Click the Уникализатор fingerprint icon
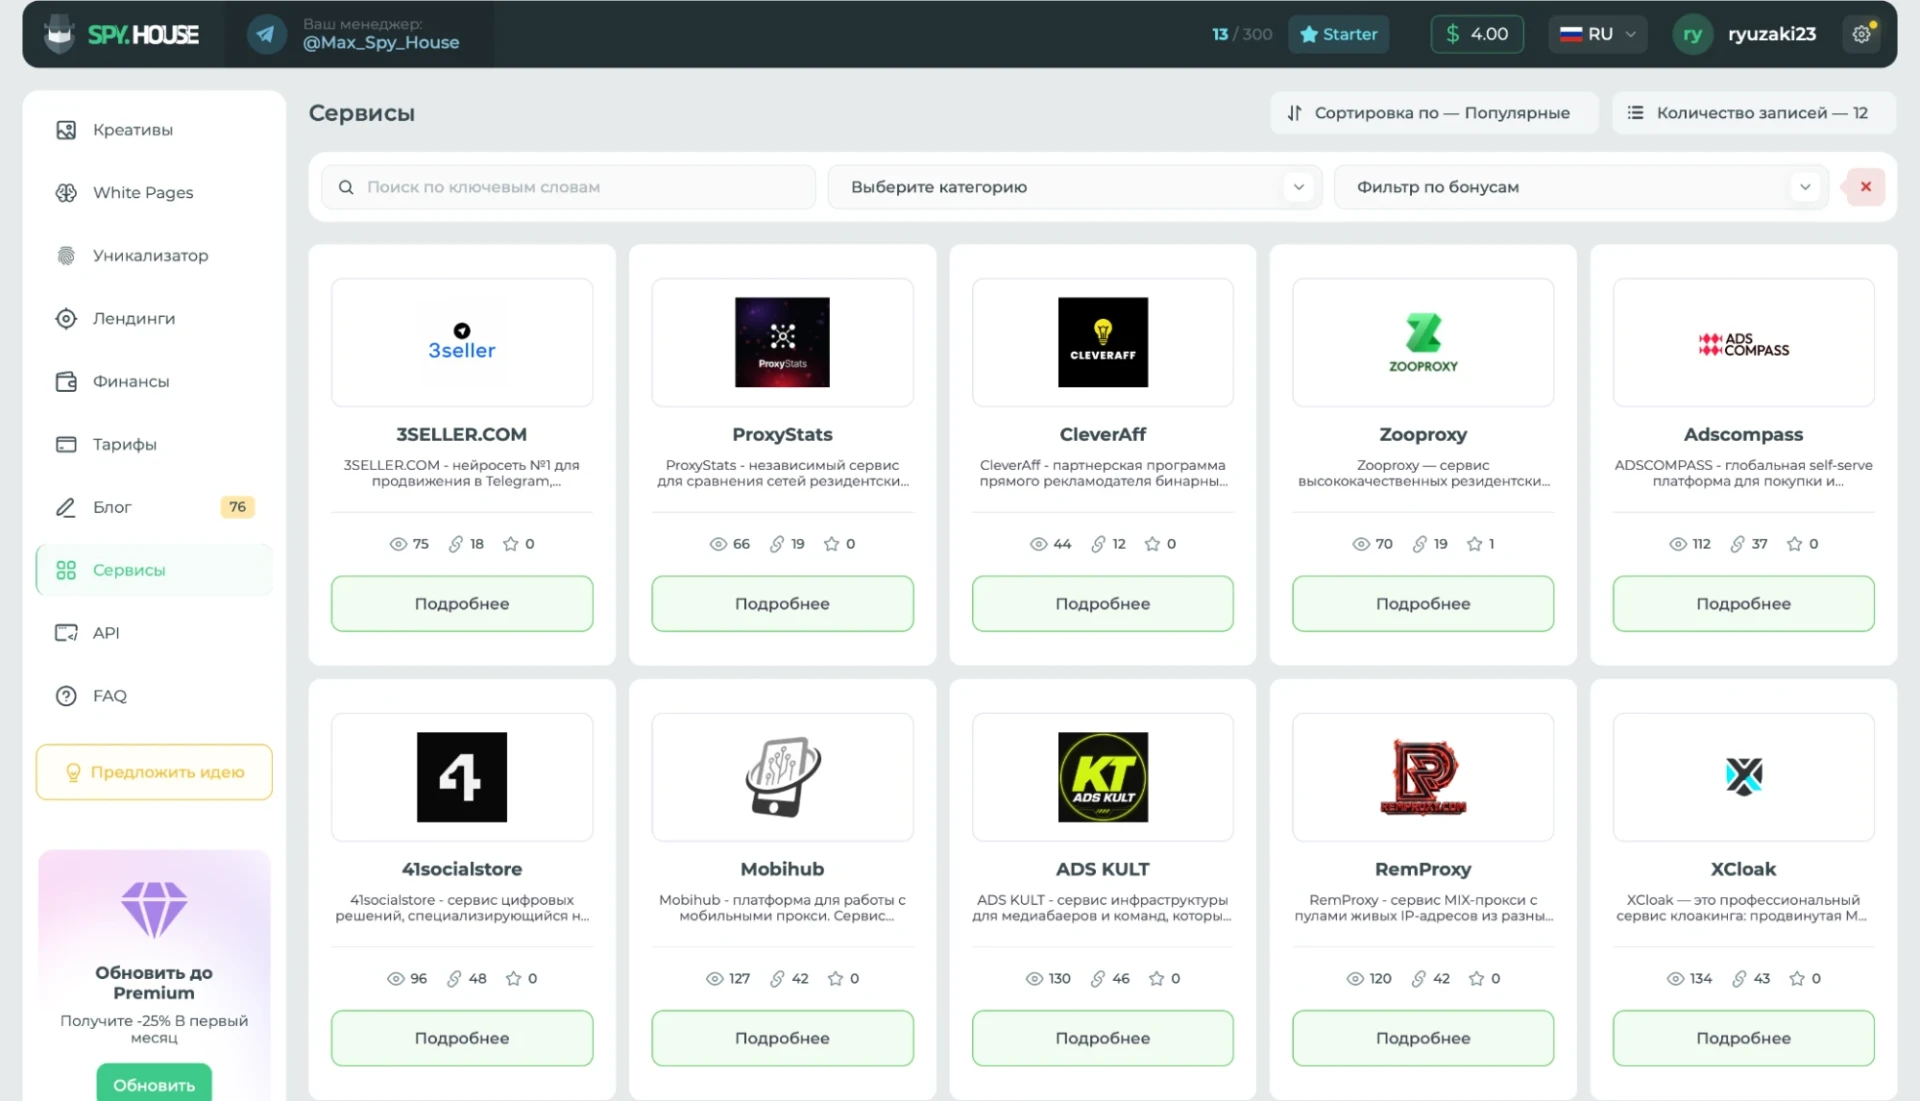 tap(66, 256)
